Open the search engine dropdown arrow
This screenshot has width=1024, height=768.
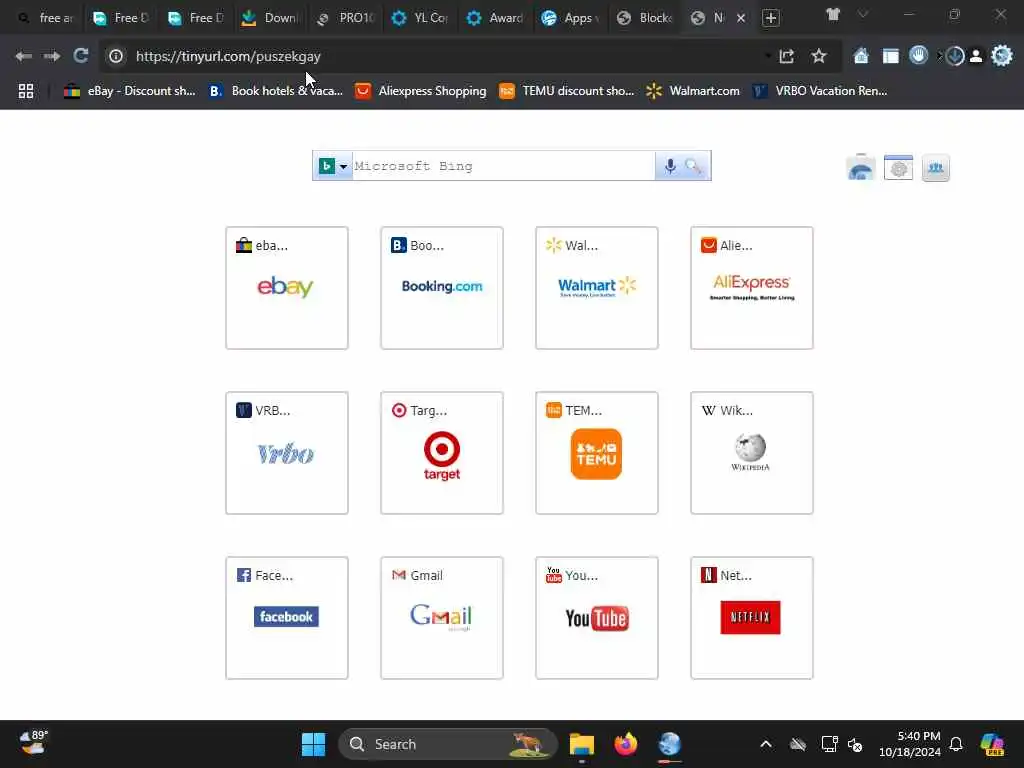pyautogui.click(x=344, y=167)
